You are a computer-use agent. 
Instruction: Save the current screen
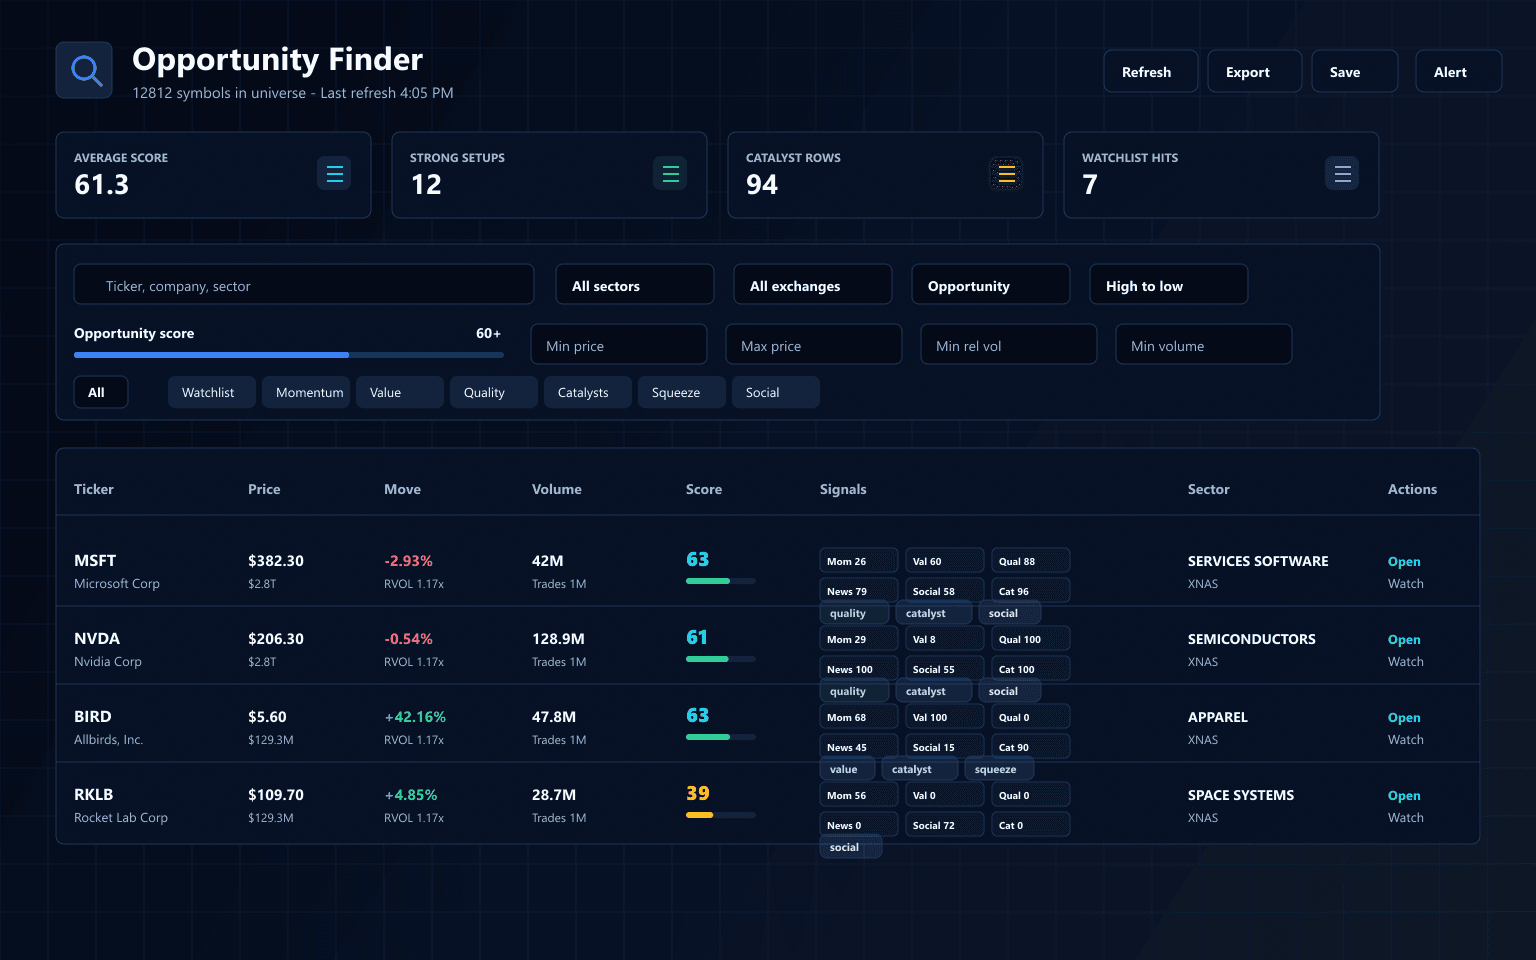point(1354,71)
